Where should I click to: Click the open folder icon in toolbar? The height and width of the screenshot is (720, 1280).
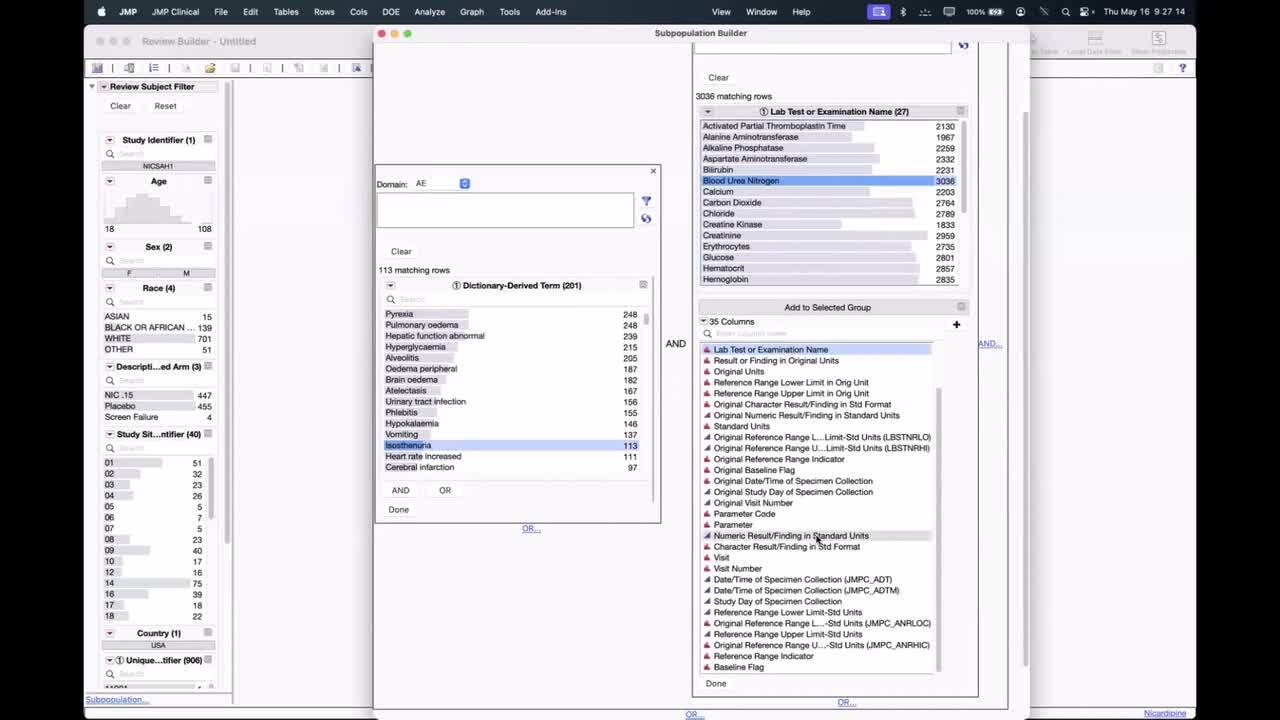210,68
